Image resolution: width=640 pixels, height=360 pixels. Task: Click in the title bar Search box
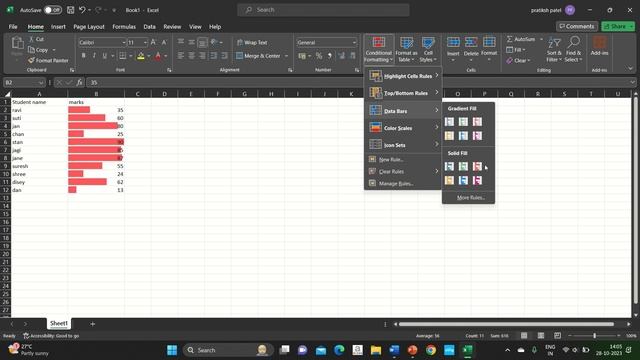(x=323, y=10)
